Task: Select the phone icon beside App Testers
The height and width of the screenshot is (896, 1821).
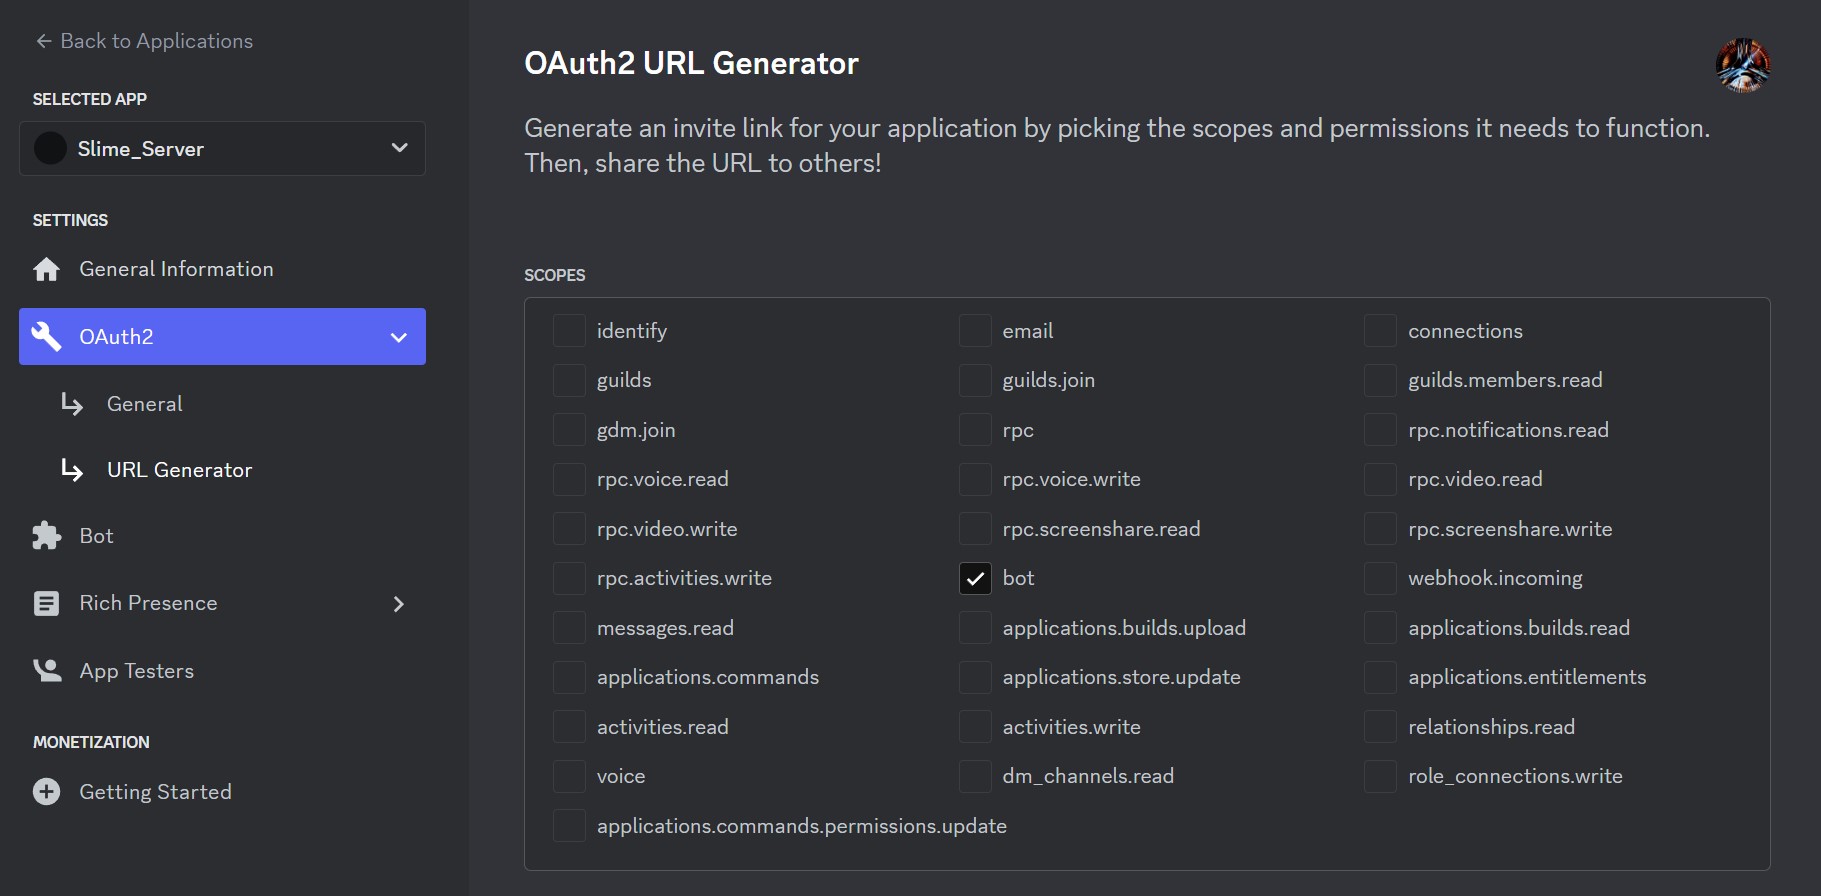Action: coord(46,670)
